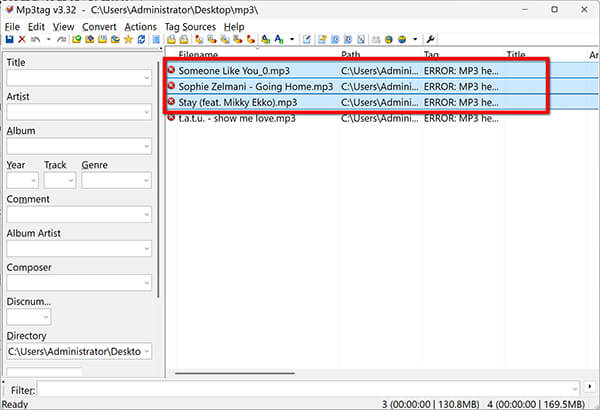Viewport: 600px width, 410px height.
Task: Click the second globe tag source icon
Action: tap(402, 39)
